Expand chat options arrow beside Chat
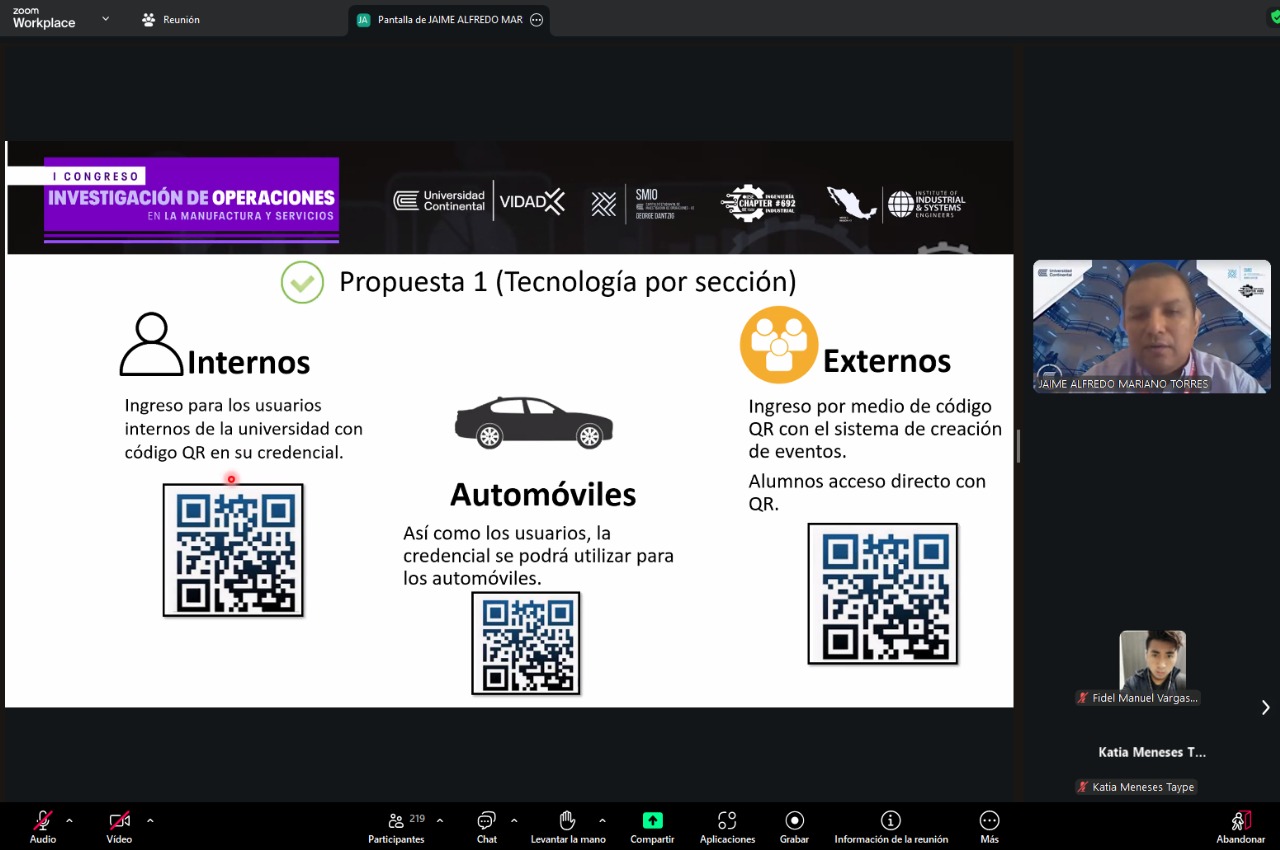1280x850 pixels. click(x=514, y=821)
